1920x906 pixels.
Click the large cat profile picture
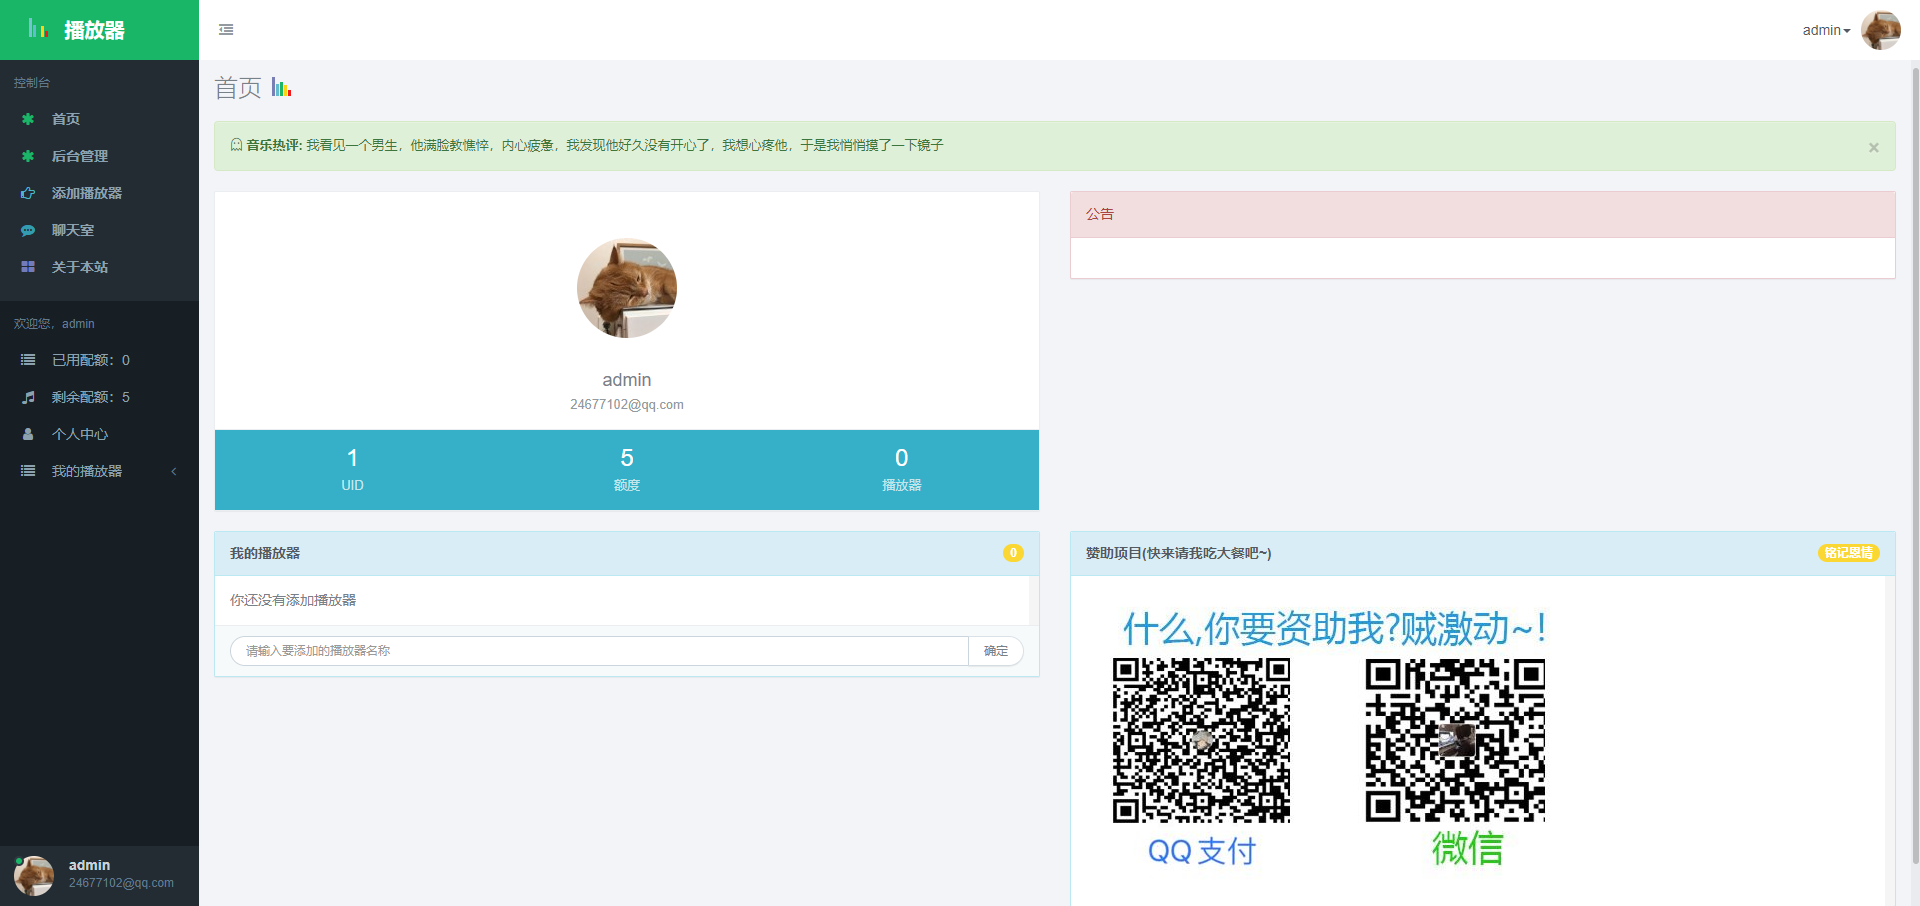pyautogui.click(x=627, y=288)
